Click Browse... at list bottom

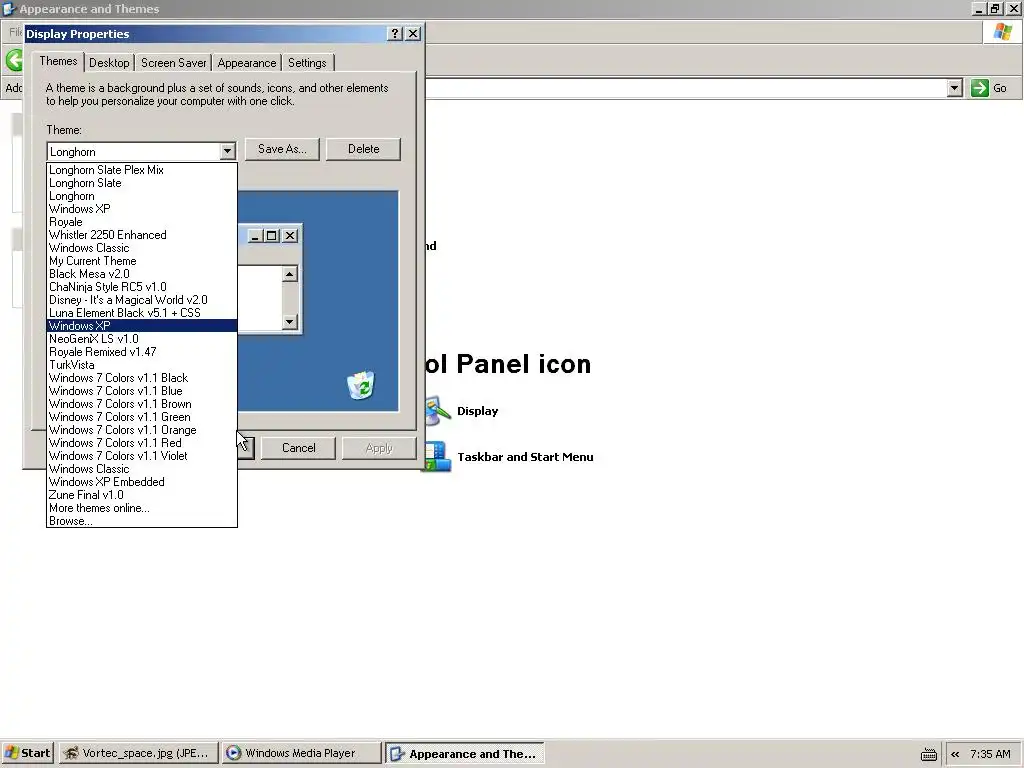142,521
